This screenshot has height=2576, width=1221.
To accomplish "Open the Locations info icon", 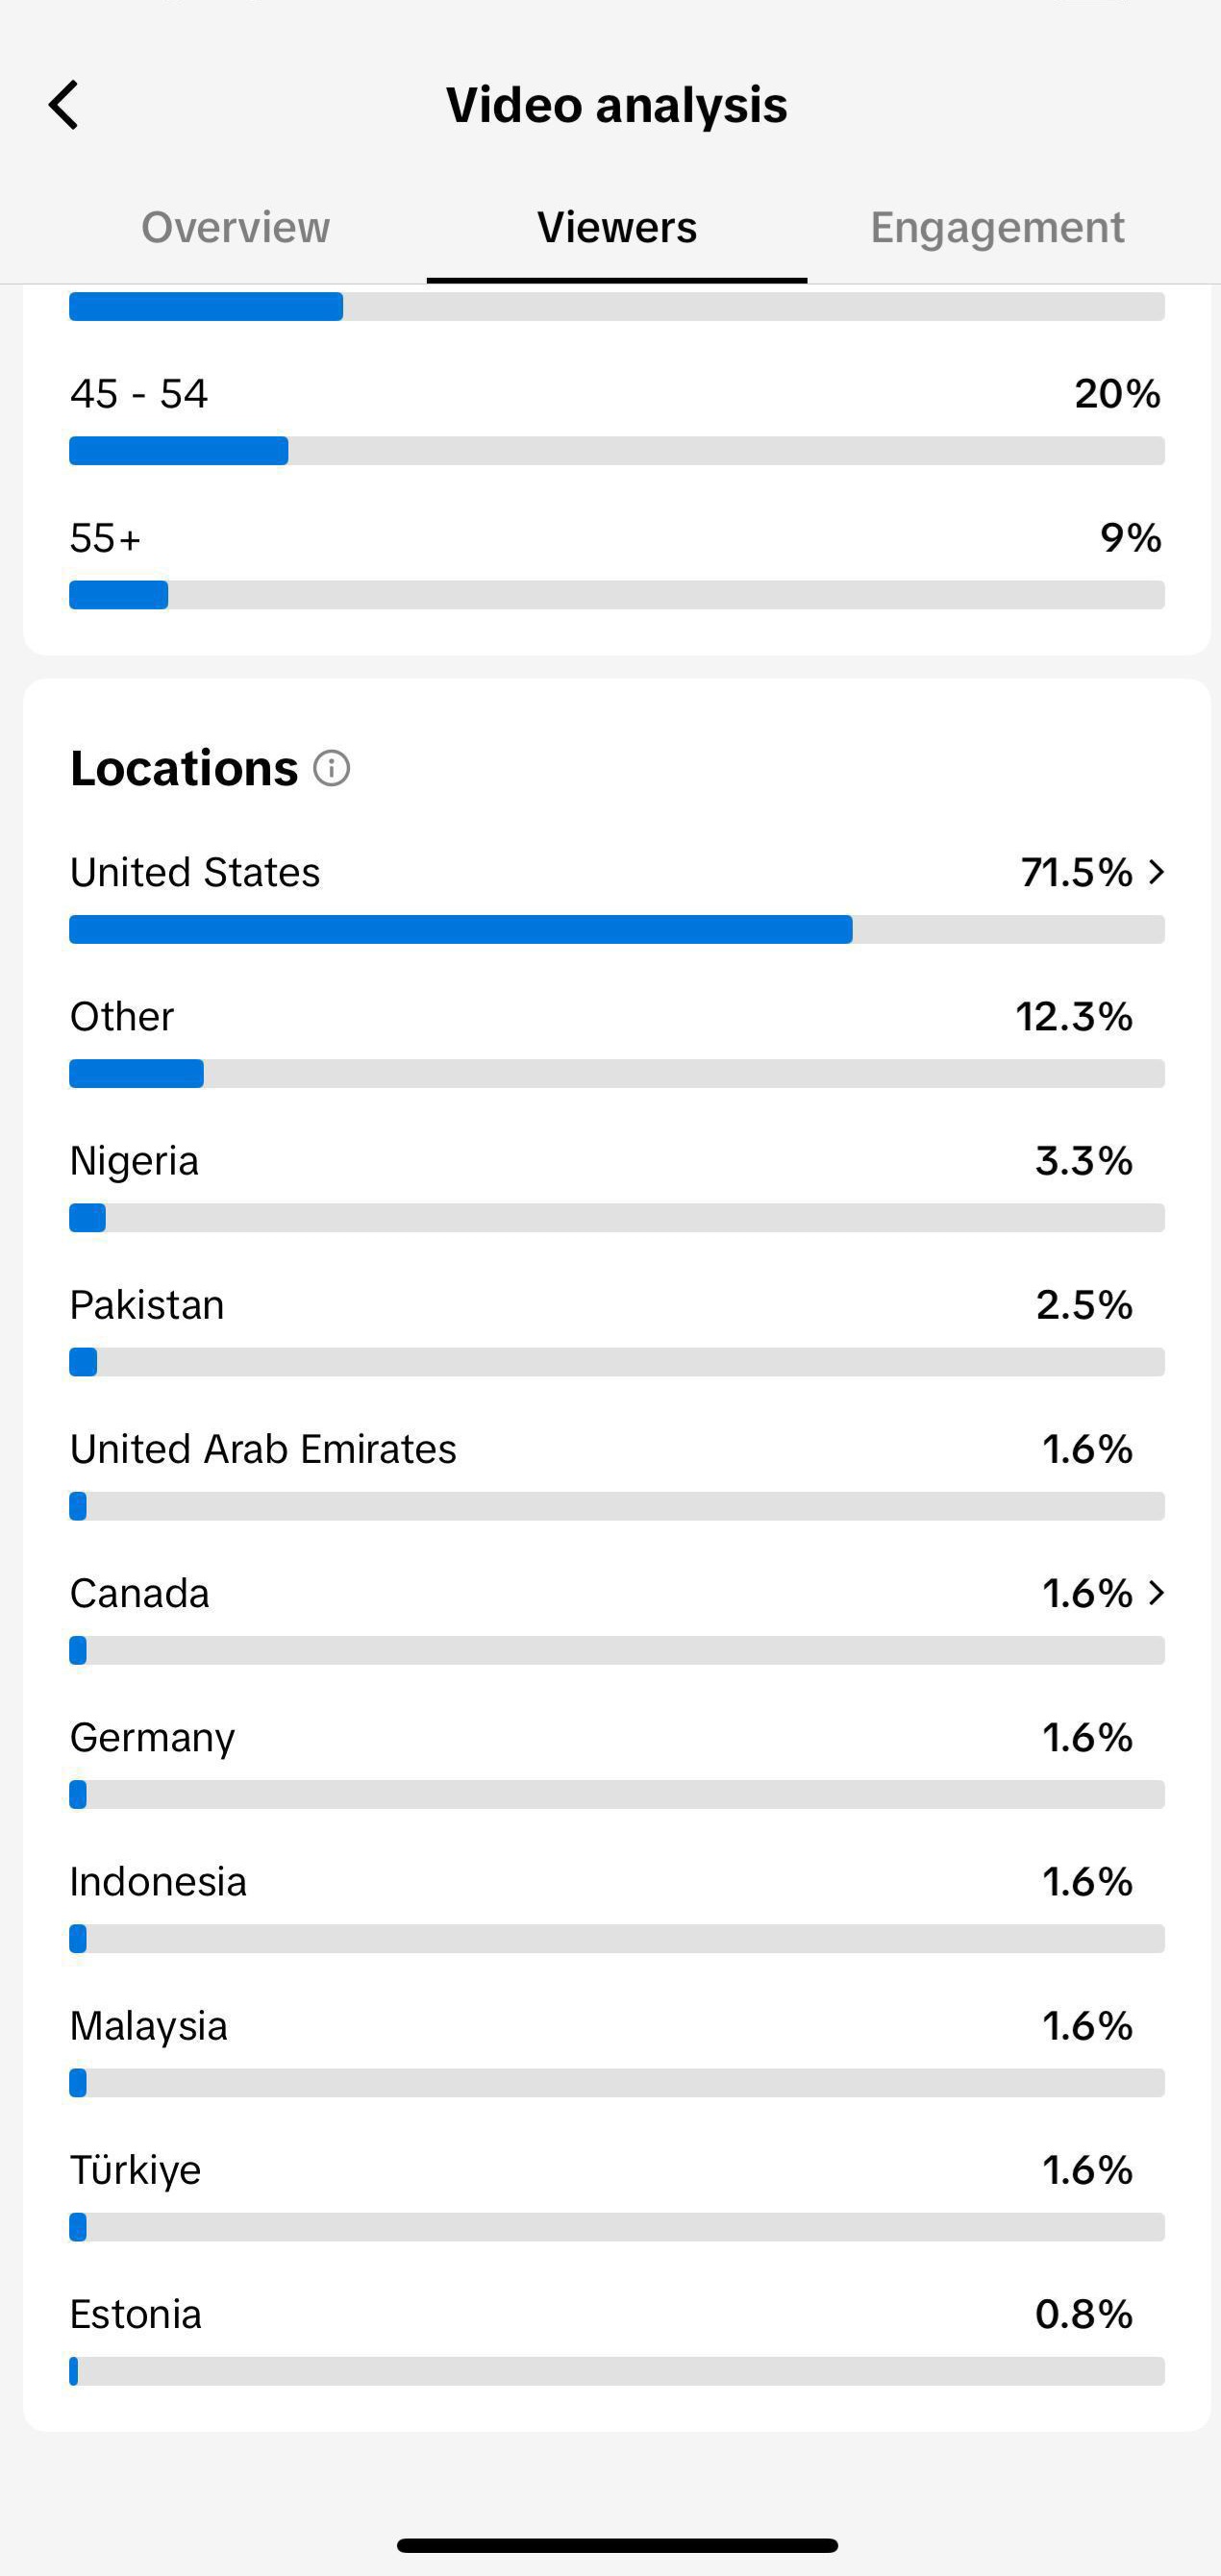I will point(332,768).
